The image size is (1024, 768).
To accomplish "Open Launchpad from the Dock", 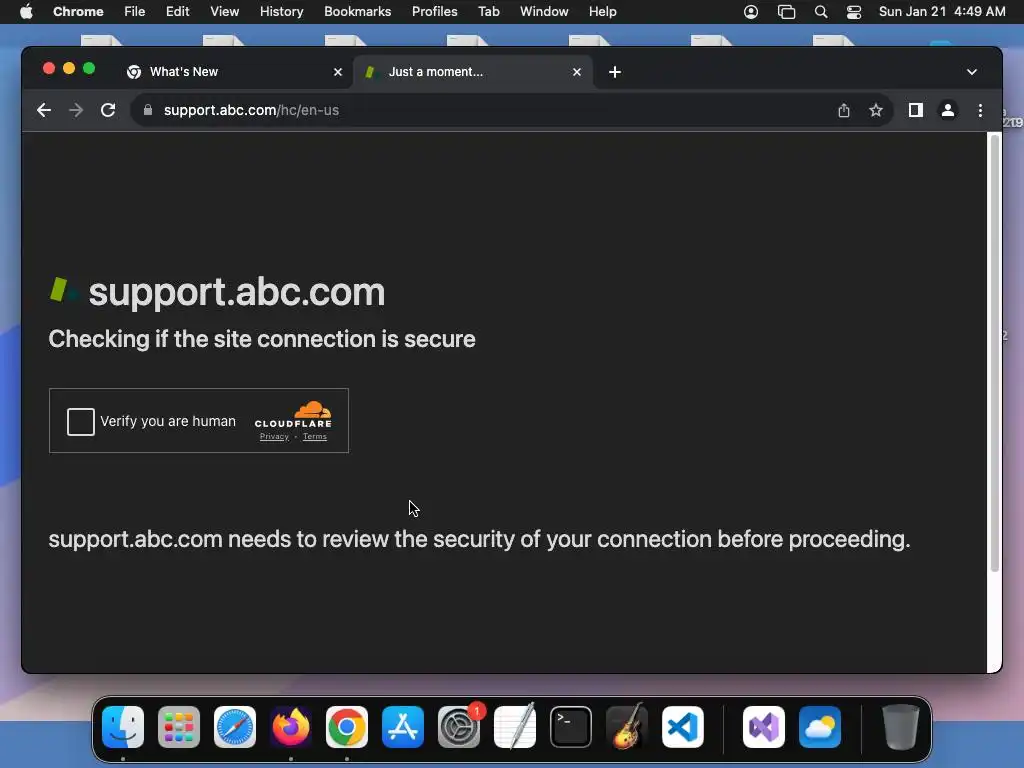I will 179,727.
